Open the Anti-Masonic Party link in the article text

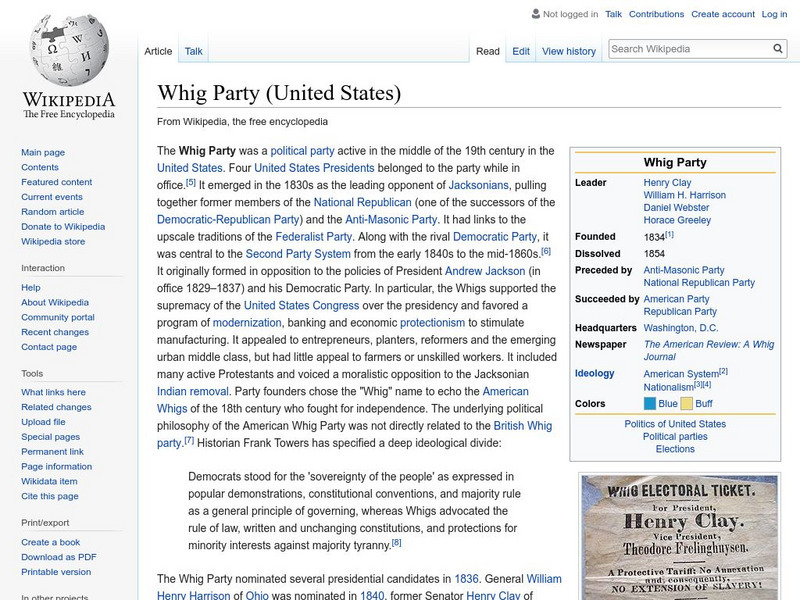tap(391, 219)
